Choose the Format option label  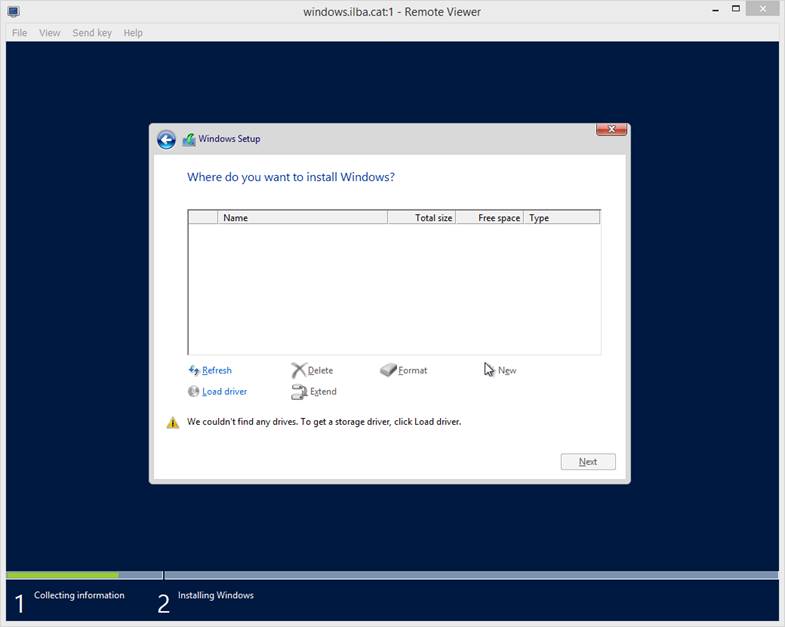tap(413, 371)
